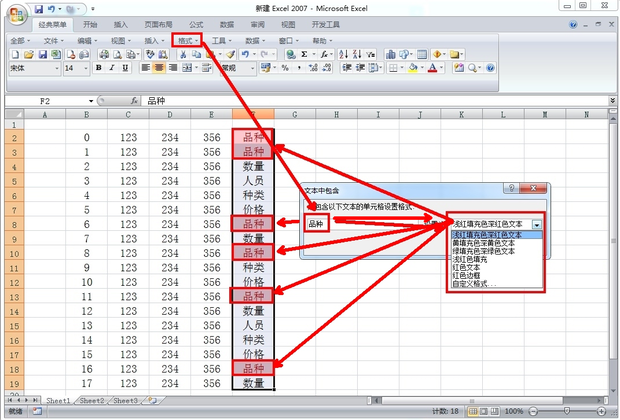Screen dimensions: 620x420
Task: Switch to the 页面布局 ribbon tab
Action: pyautogui.click(x=158, y=23)
